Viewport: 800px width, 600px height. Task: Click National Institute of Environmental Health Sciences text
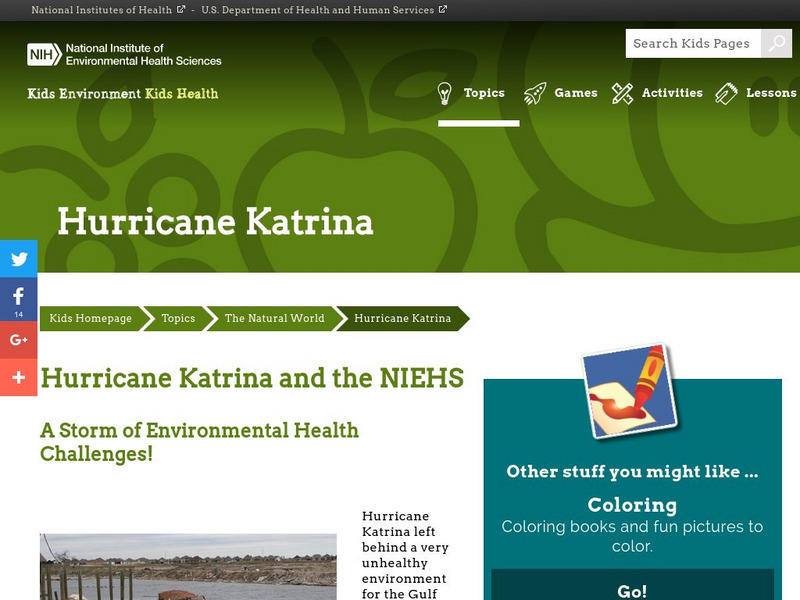tap(143, 55)
